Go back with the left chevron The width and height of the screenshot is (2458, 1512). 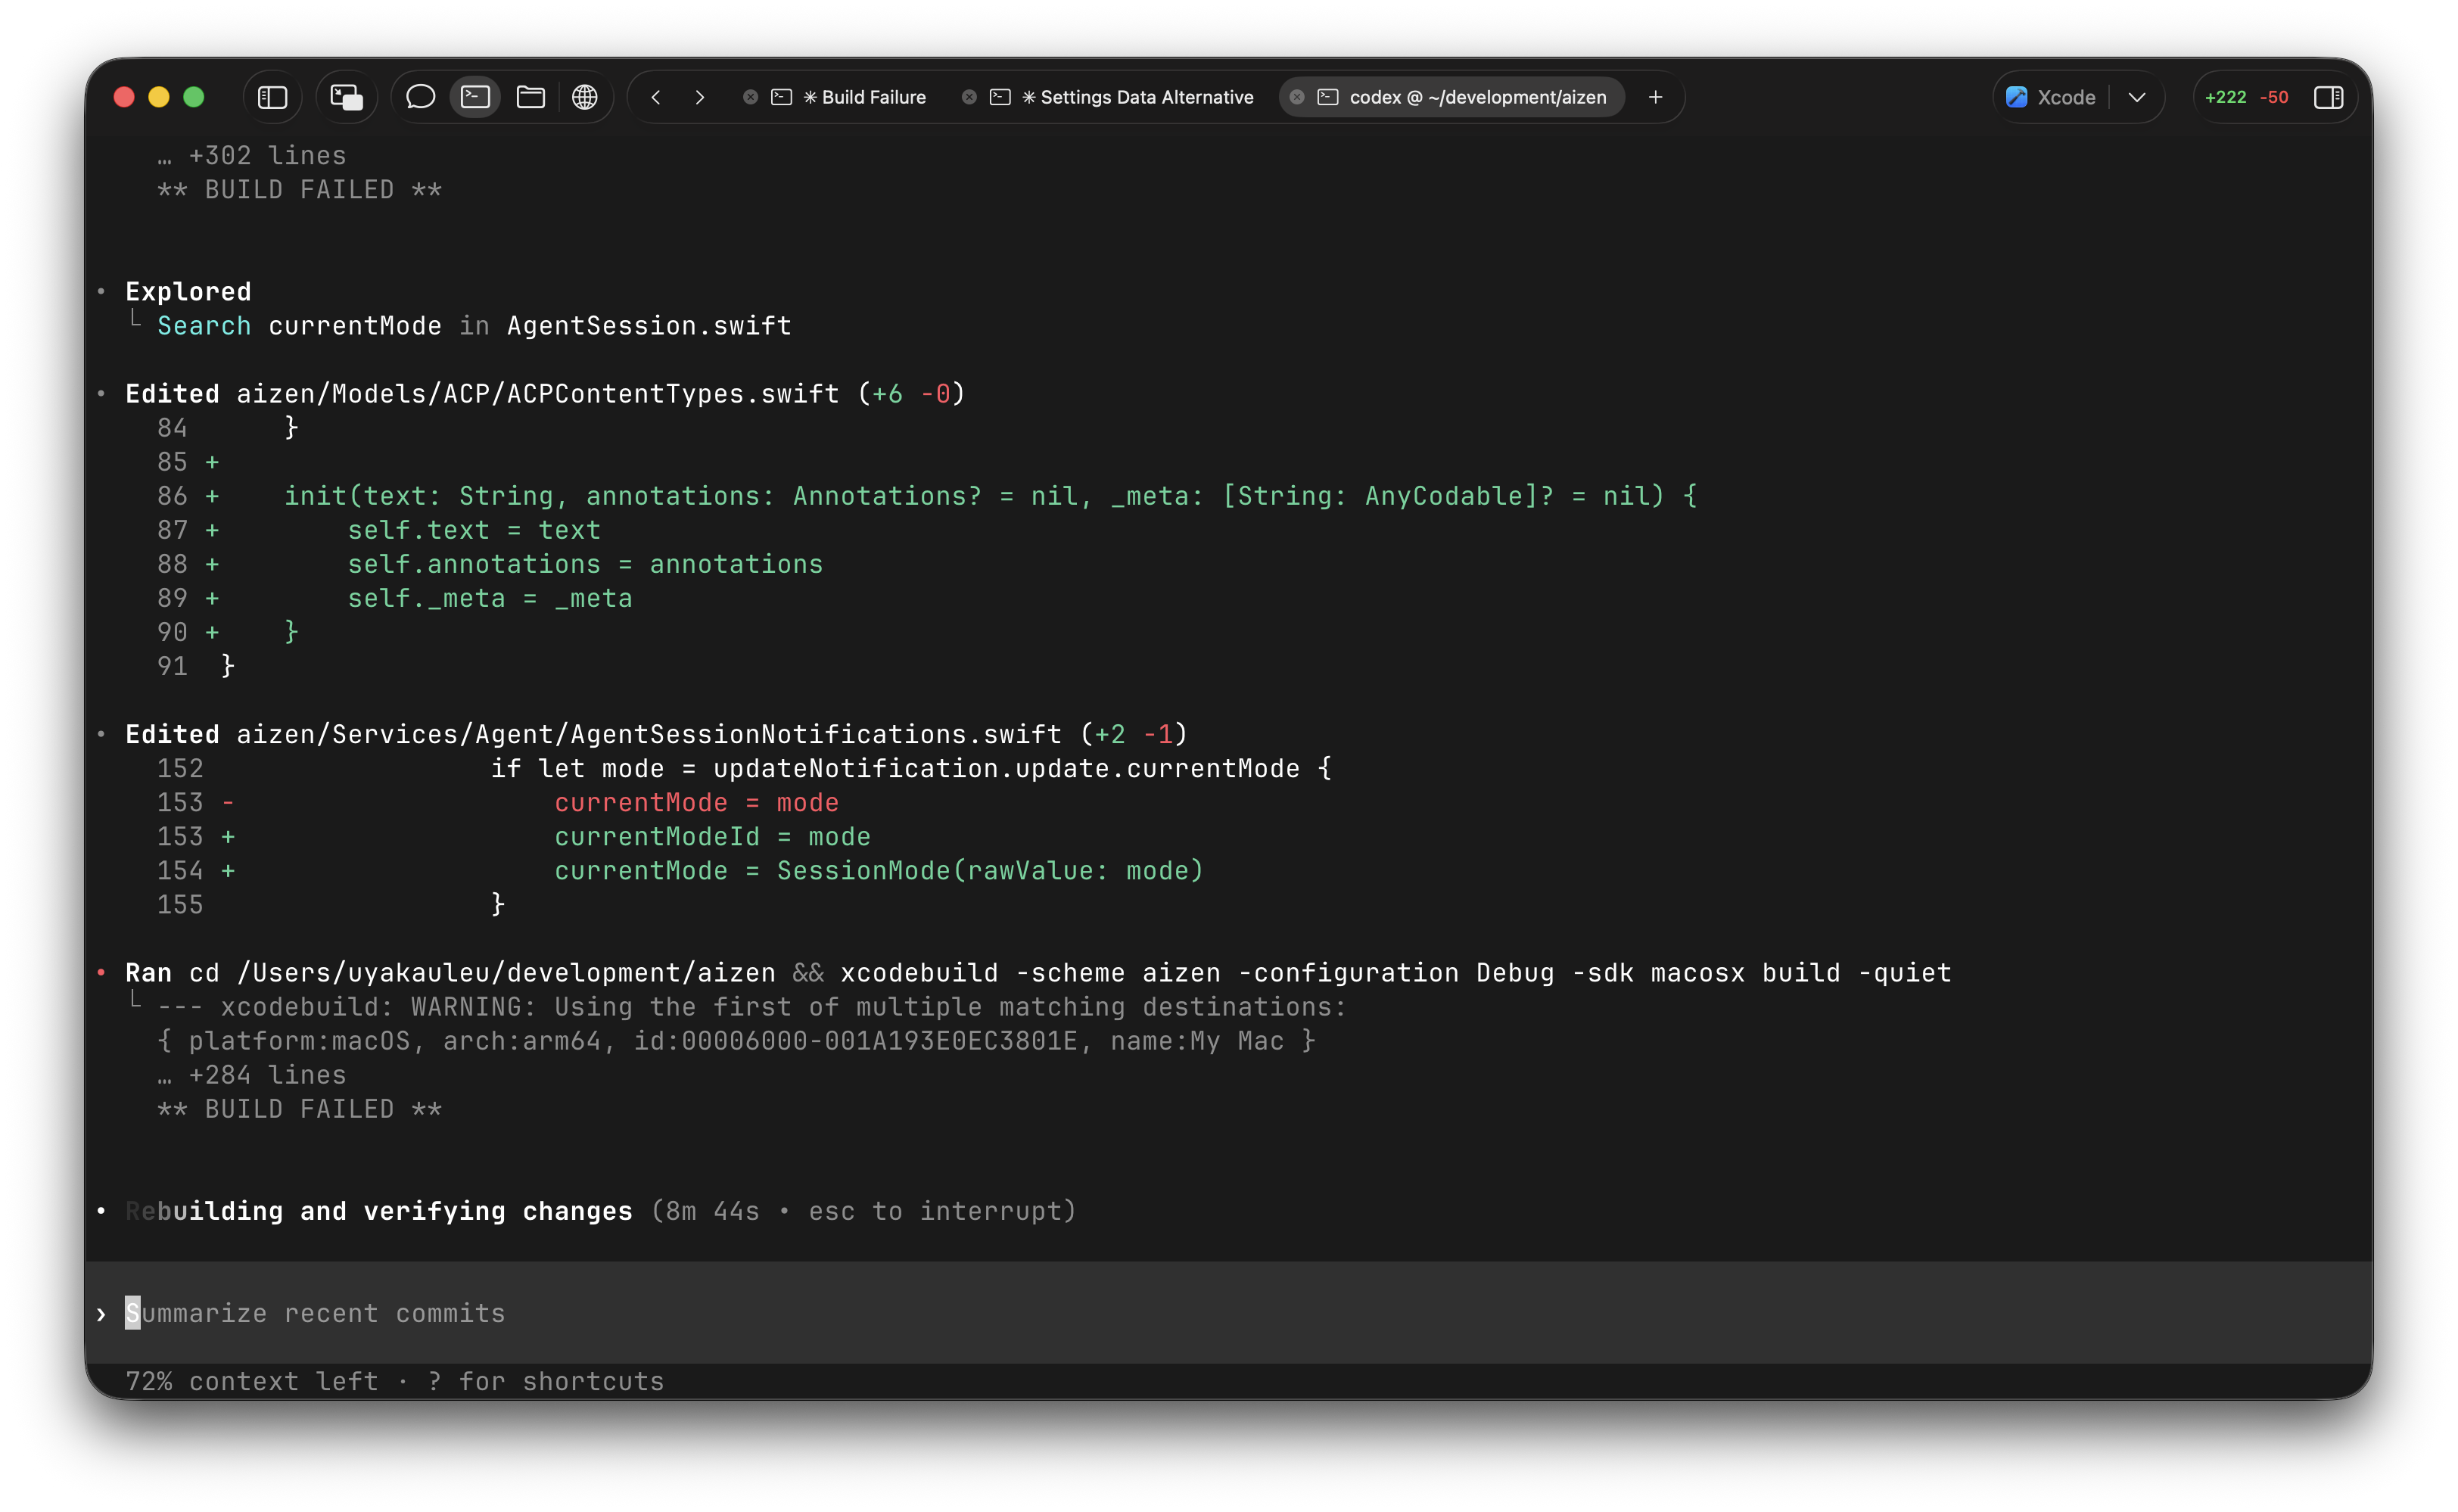[x=656, y=97]
